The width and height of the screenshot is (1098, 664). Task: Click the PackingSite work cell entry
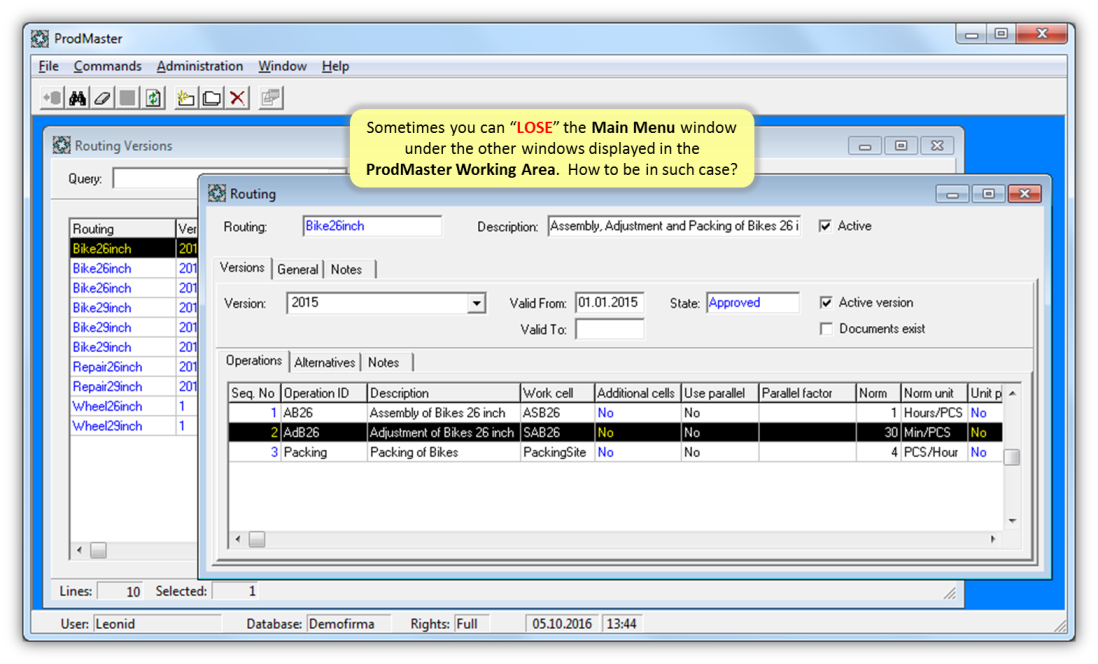pyautogui.click(x=557, y=452)
